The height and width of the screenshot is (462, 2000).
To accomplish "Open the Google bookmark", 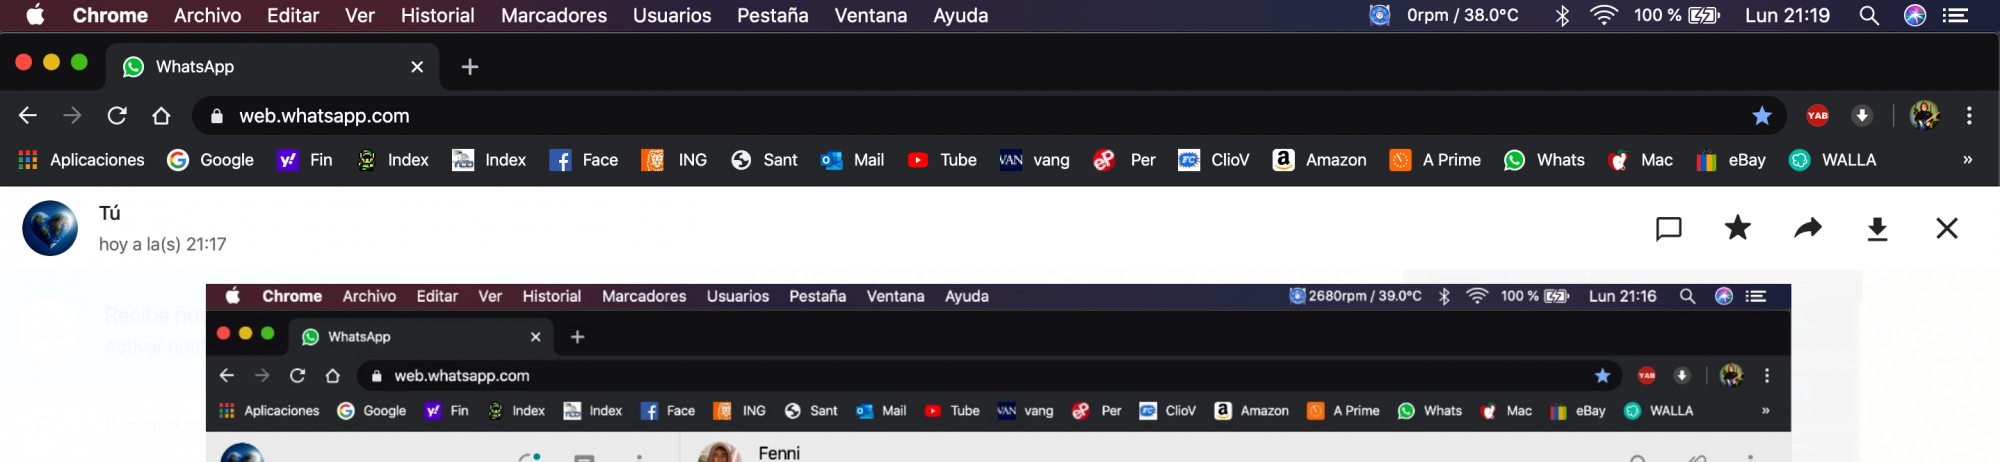I will 211,160.
